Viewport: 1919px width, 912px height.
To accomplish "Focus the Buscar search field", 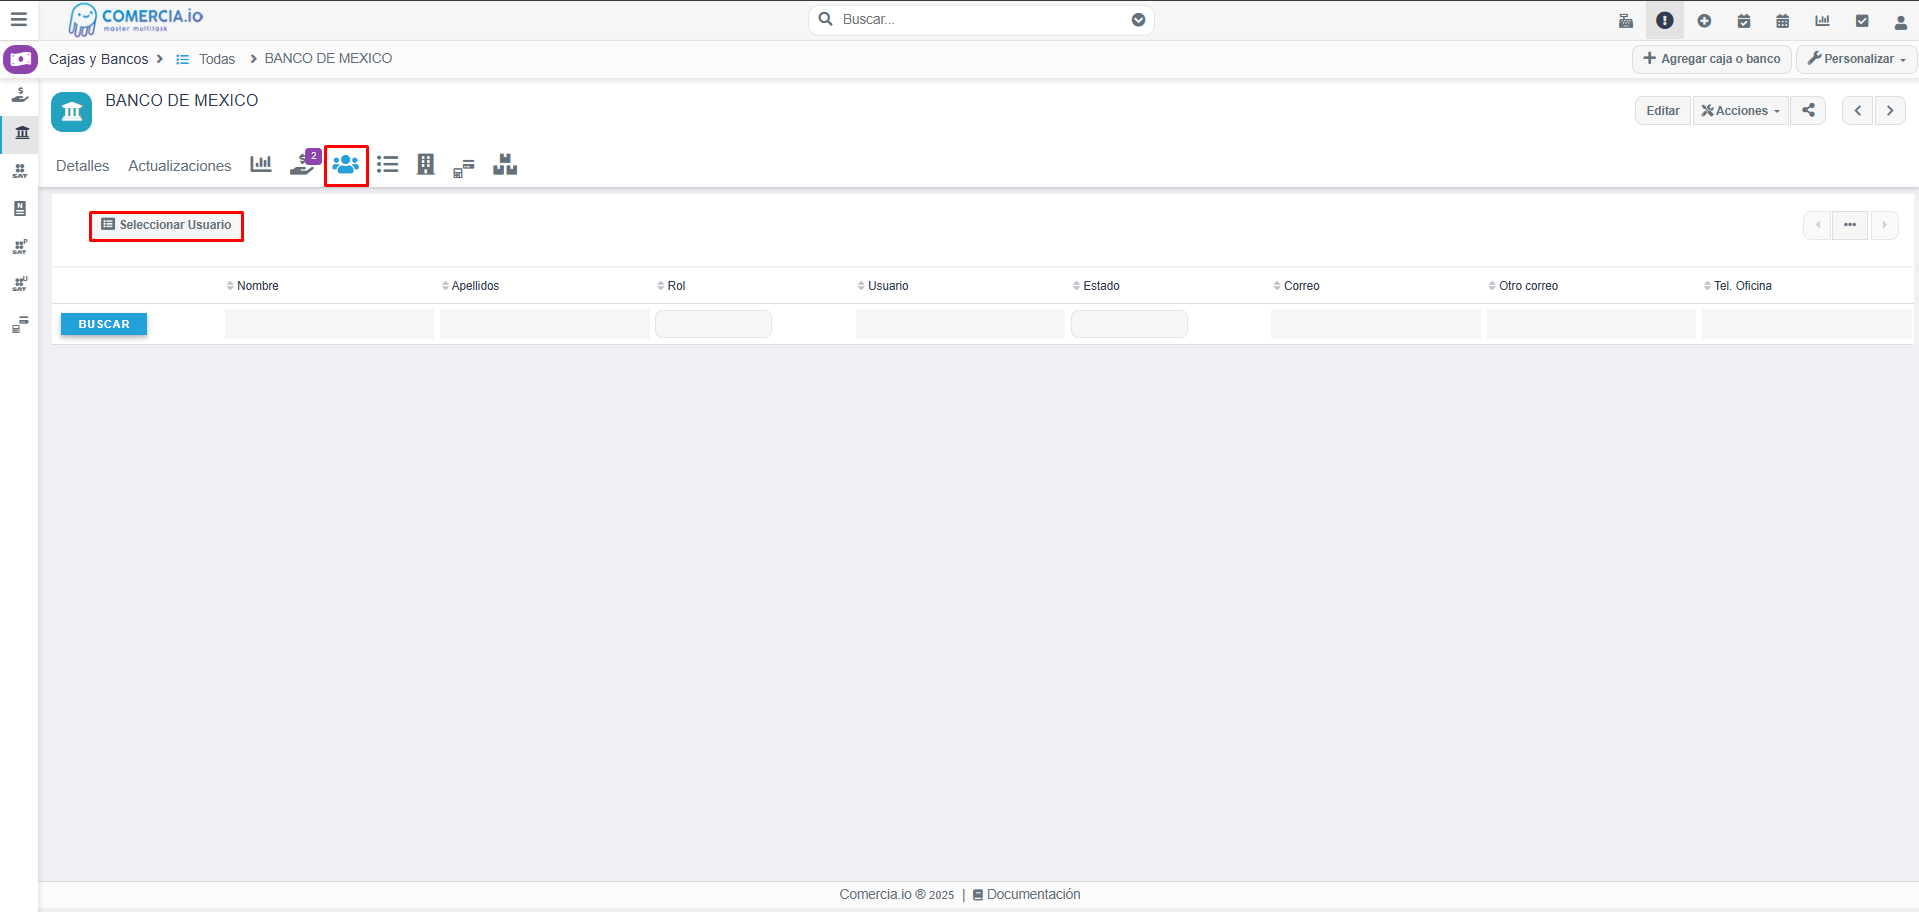I will click(981, 20).
